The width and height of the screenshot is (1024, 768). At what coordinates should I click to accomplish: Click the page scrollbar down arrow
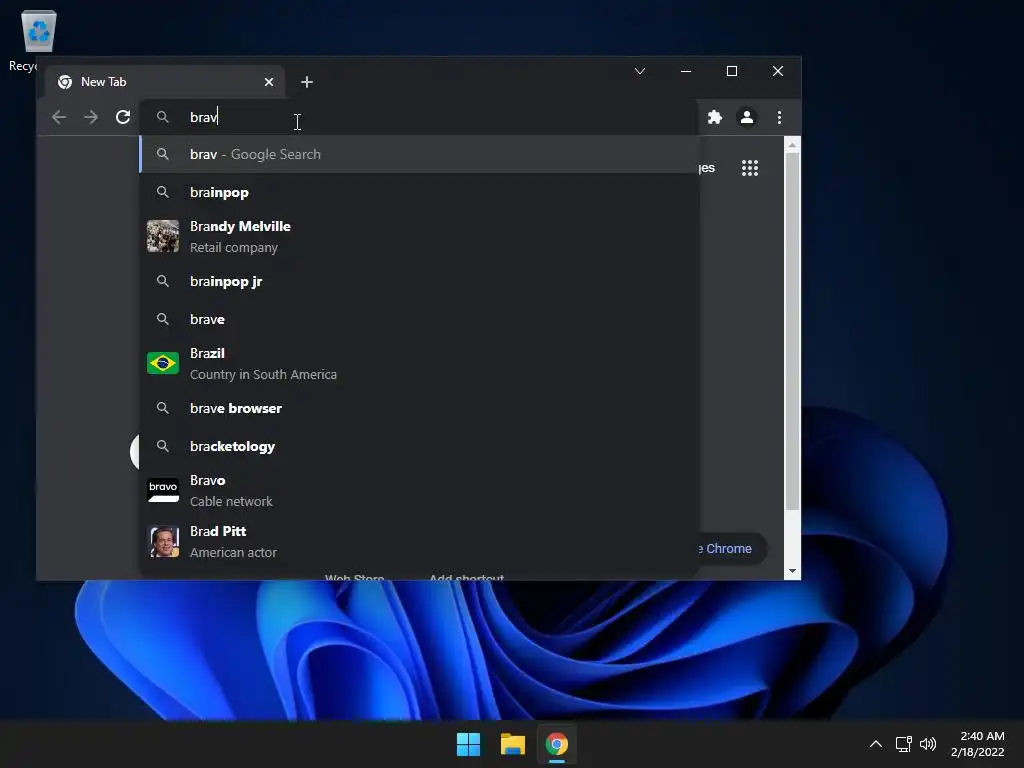[x=792, y=571]
